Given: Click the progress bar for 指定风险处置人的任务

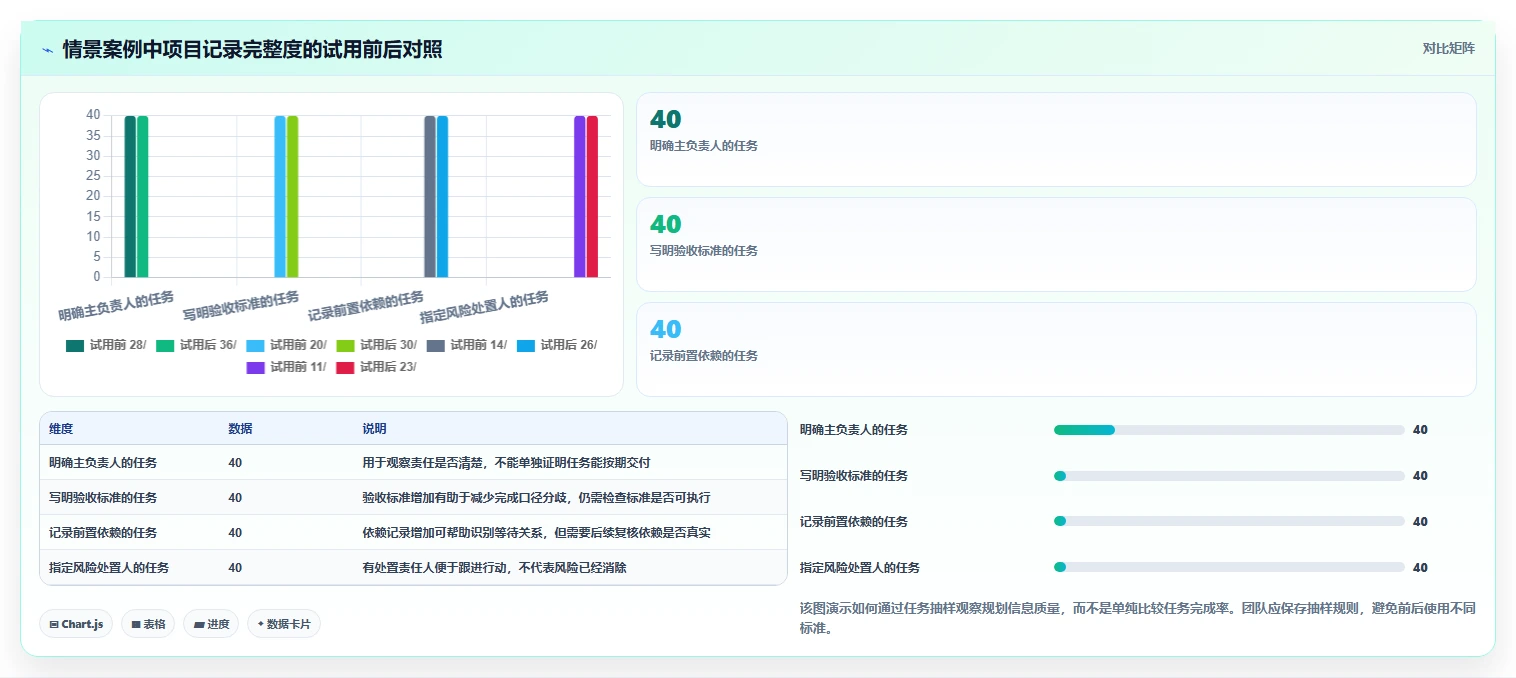Looking at the screenshot, I should (1229, 567).
